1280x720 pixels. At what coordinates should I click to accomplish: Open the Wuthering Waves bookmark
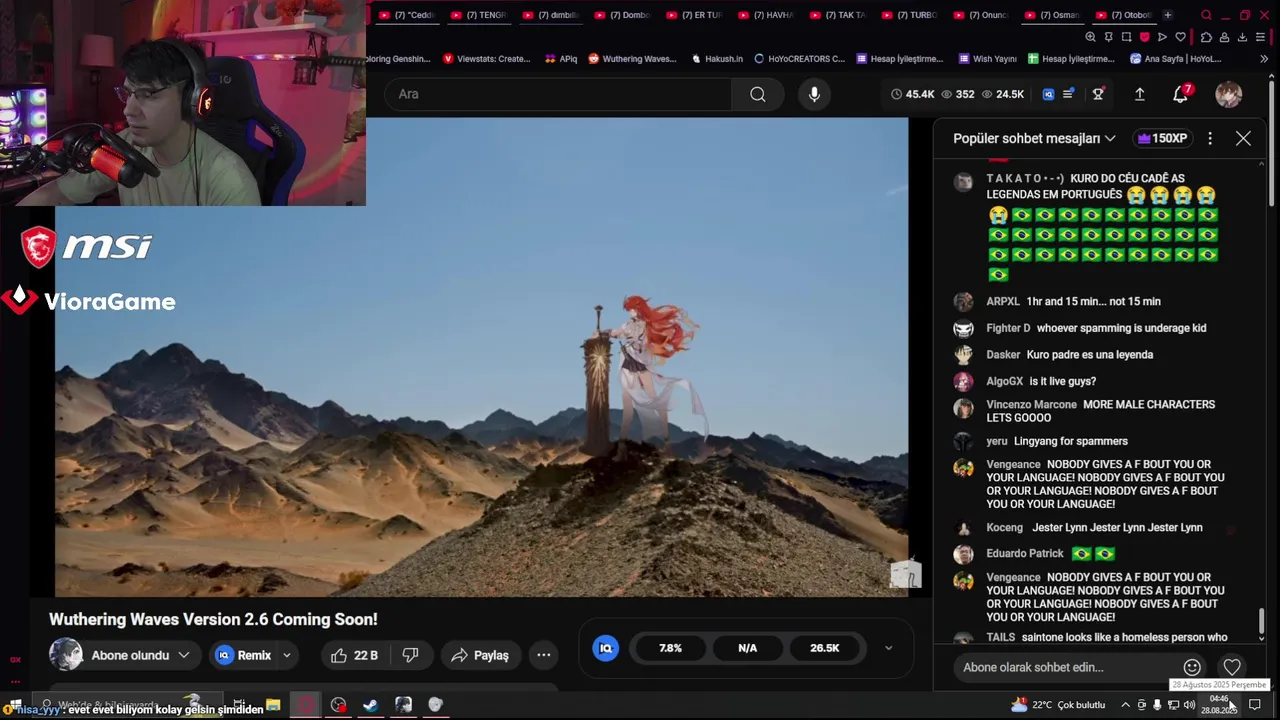click(632, 59)
